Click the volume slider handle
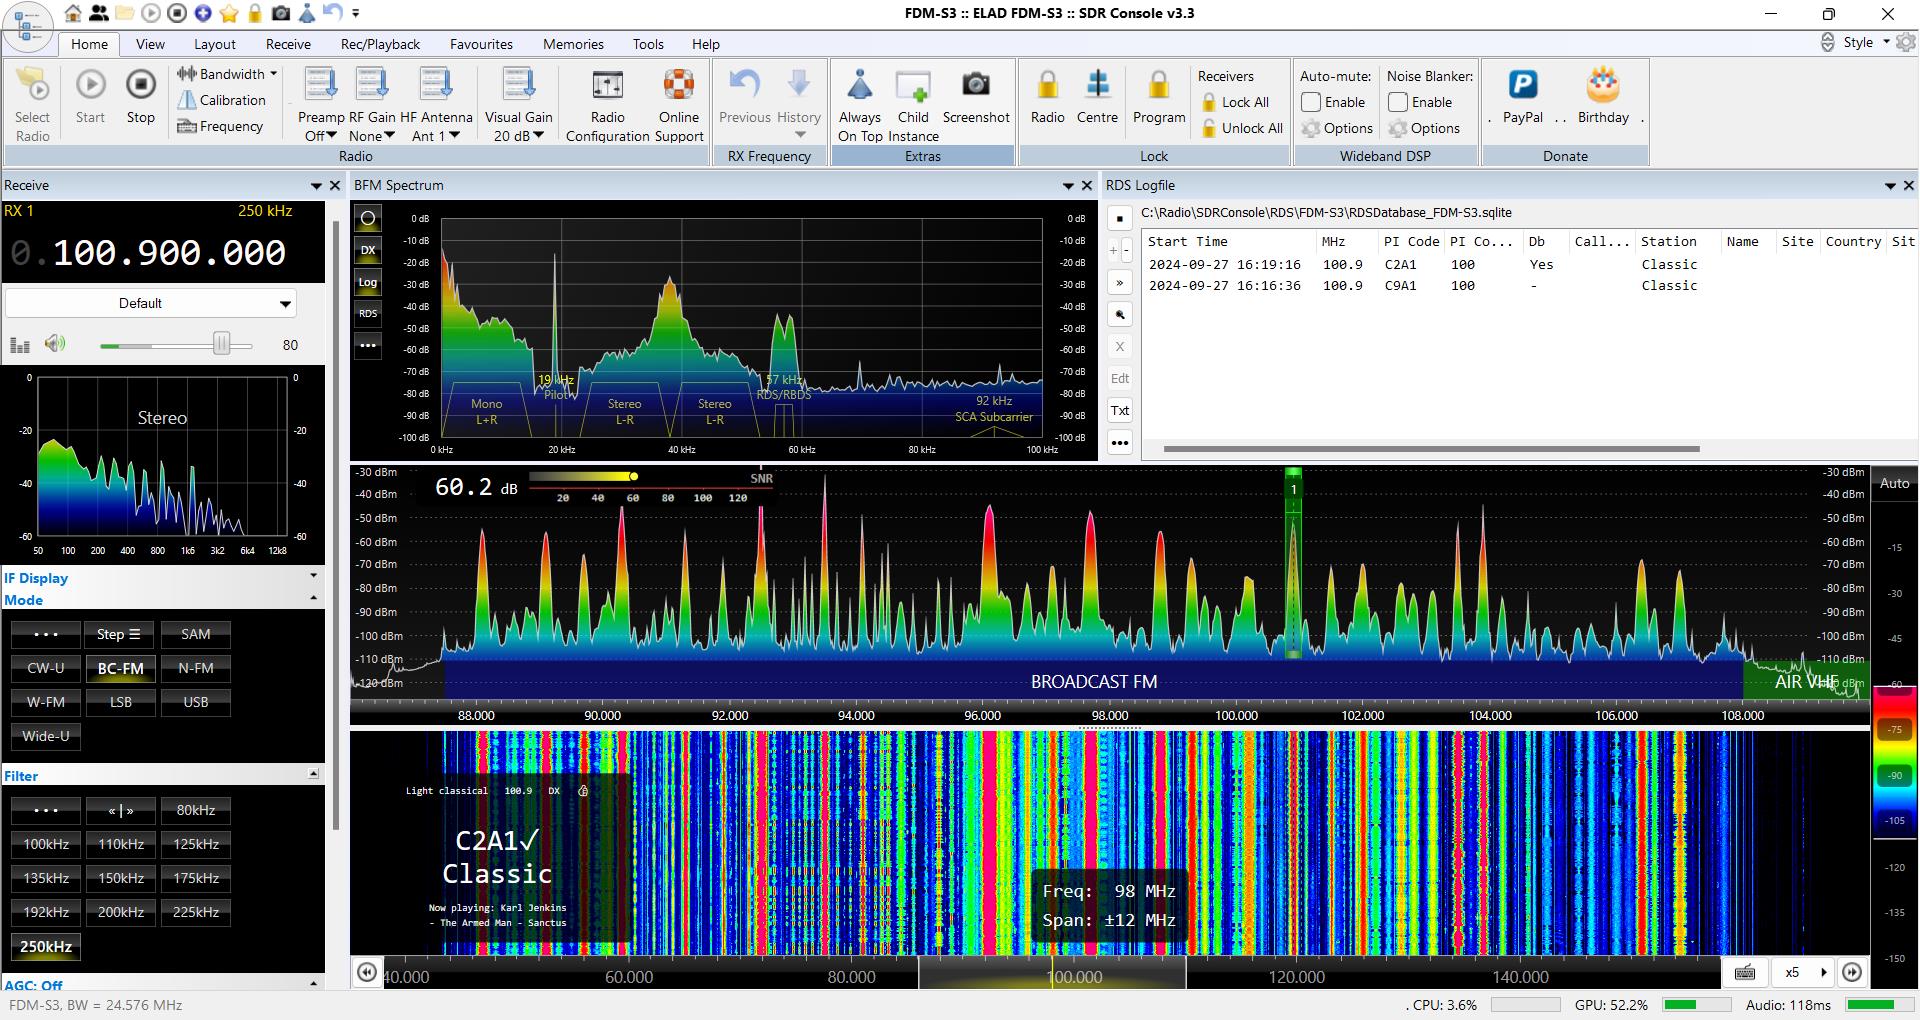Image resolution: width=1920 pixels, height=1020 pixels. [221, 345]
